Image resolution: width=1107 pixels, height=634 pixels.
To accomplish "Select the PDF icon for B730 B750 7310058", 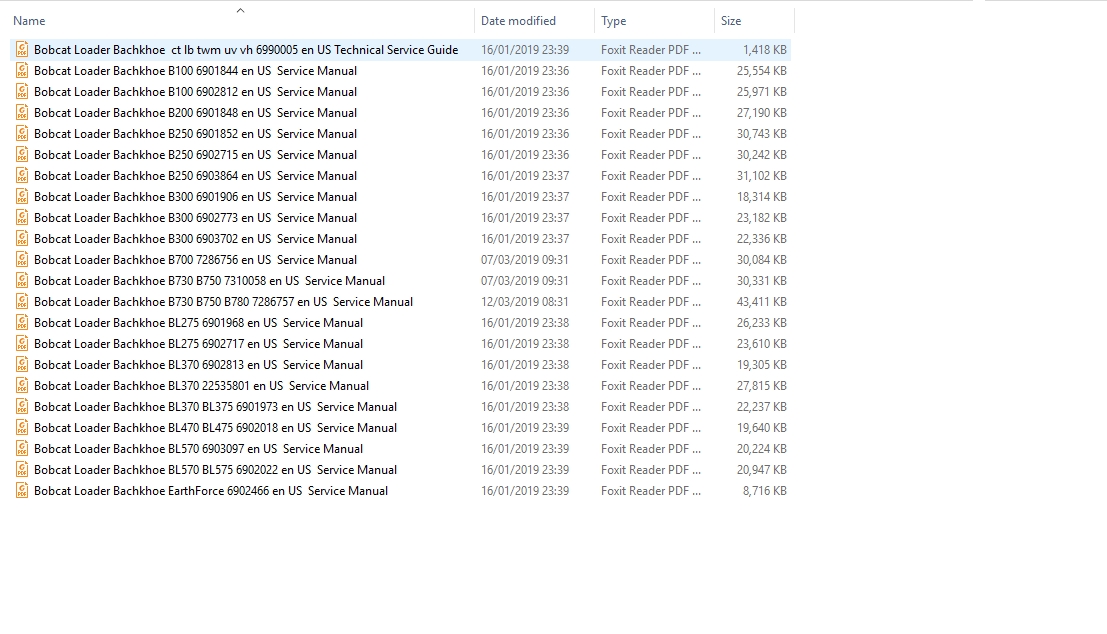I will (22, 281).
